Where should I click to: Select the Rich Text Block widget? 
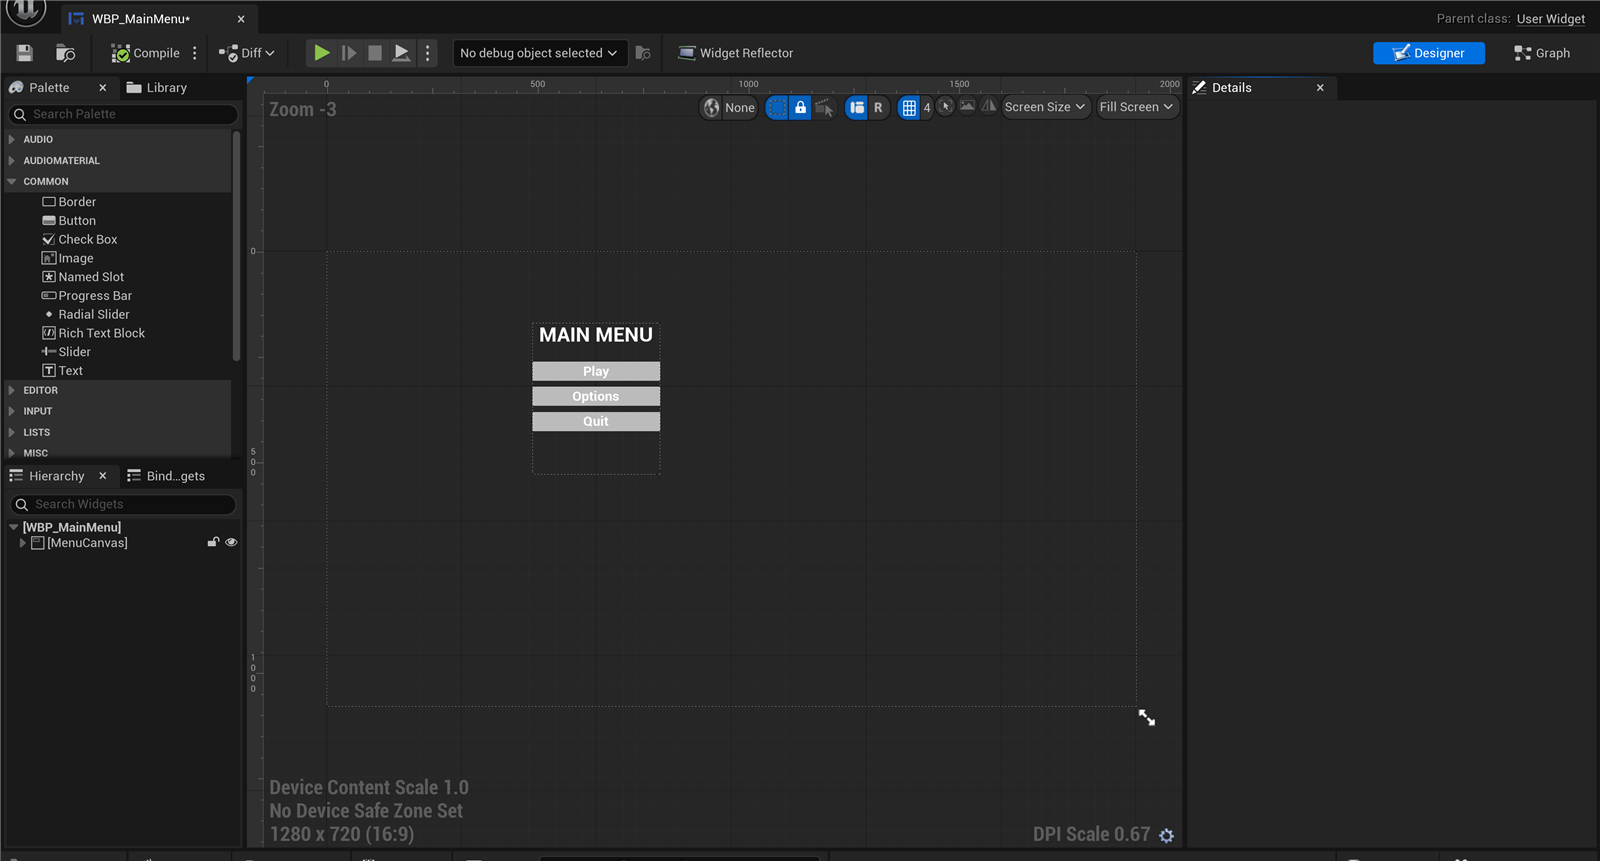tap(94, 333)
